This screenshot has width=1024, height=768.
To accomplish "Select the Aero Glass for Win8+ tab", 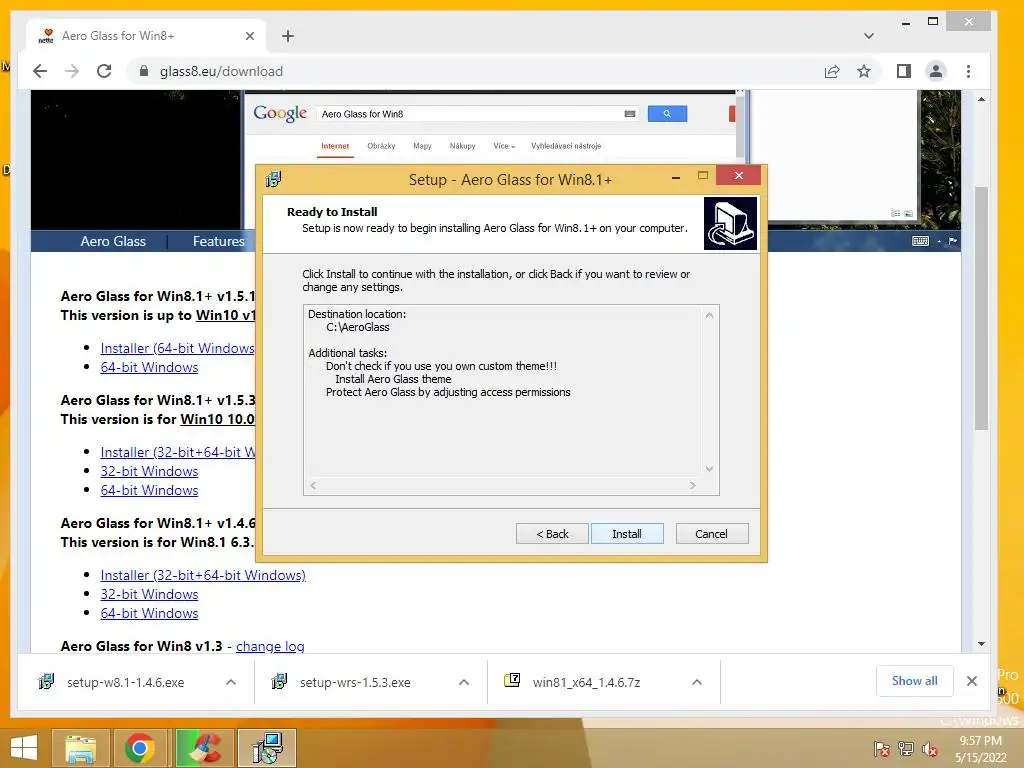I will pyautogui.click(x=146, y=36).
